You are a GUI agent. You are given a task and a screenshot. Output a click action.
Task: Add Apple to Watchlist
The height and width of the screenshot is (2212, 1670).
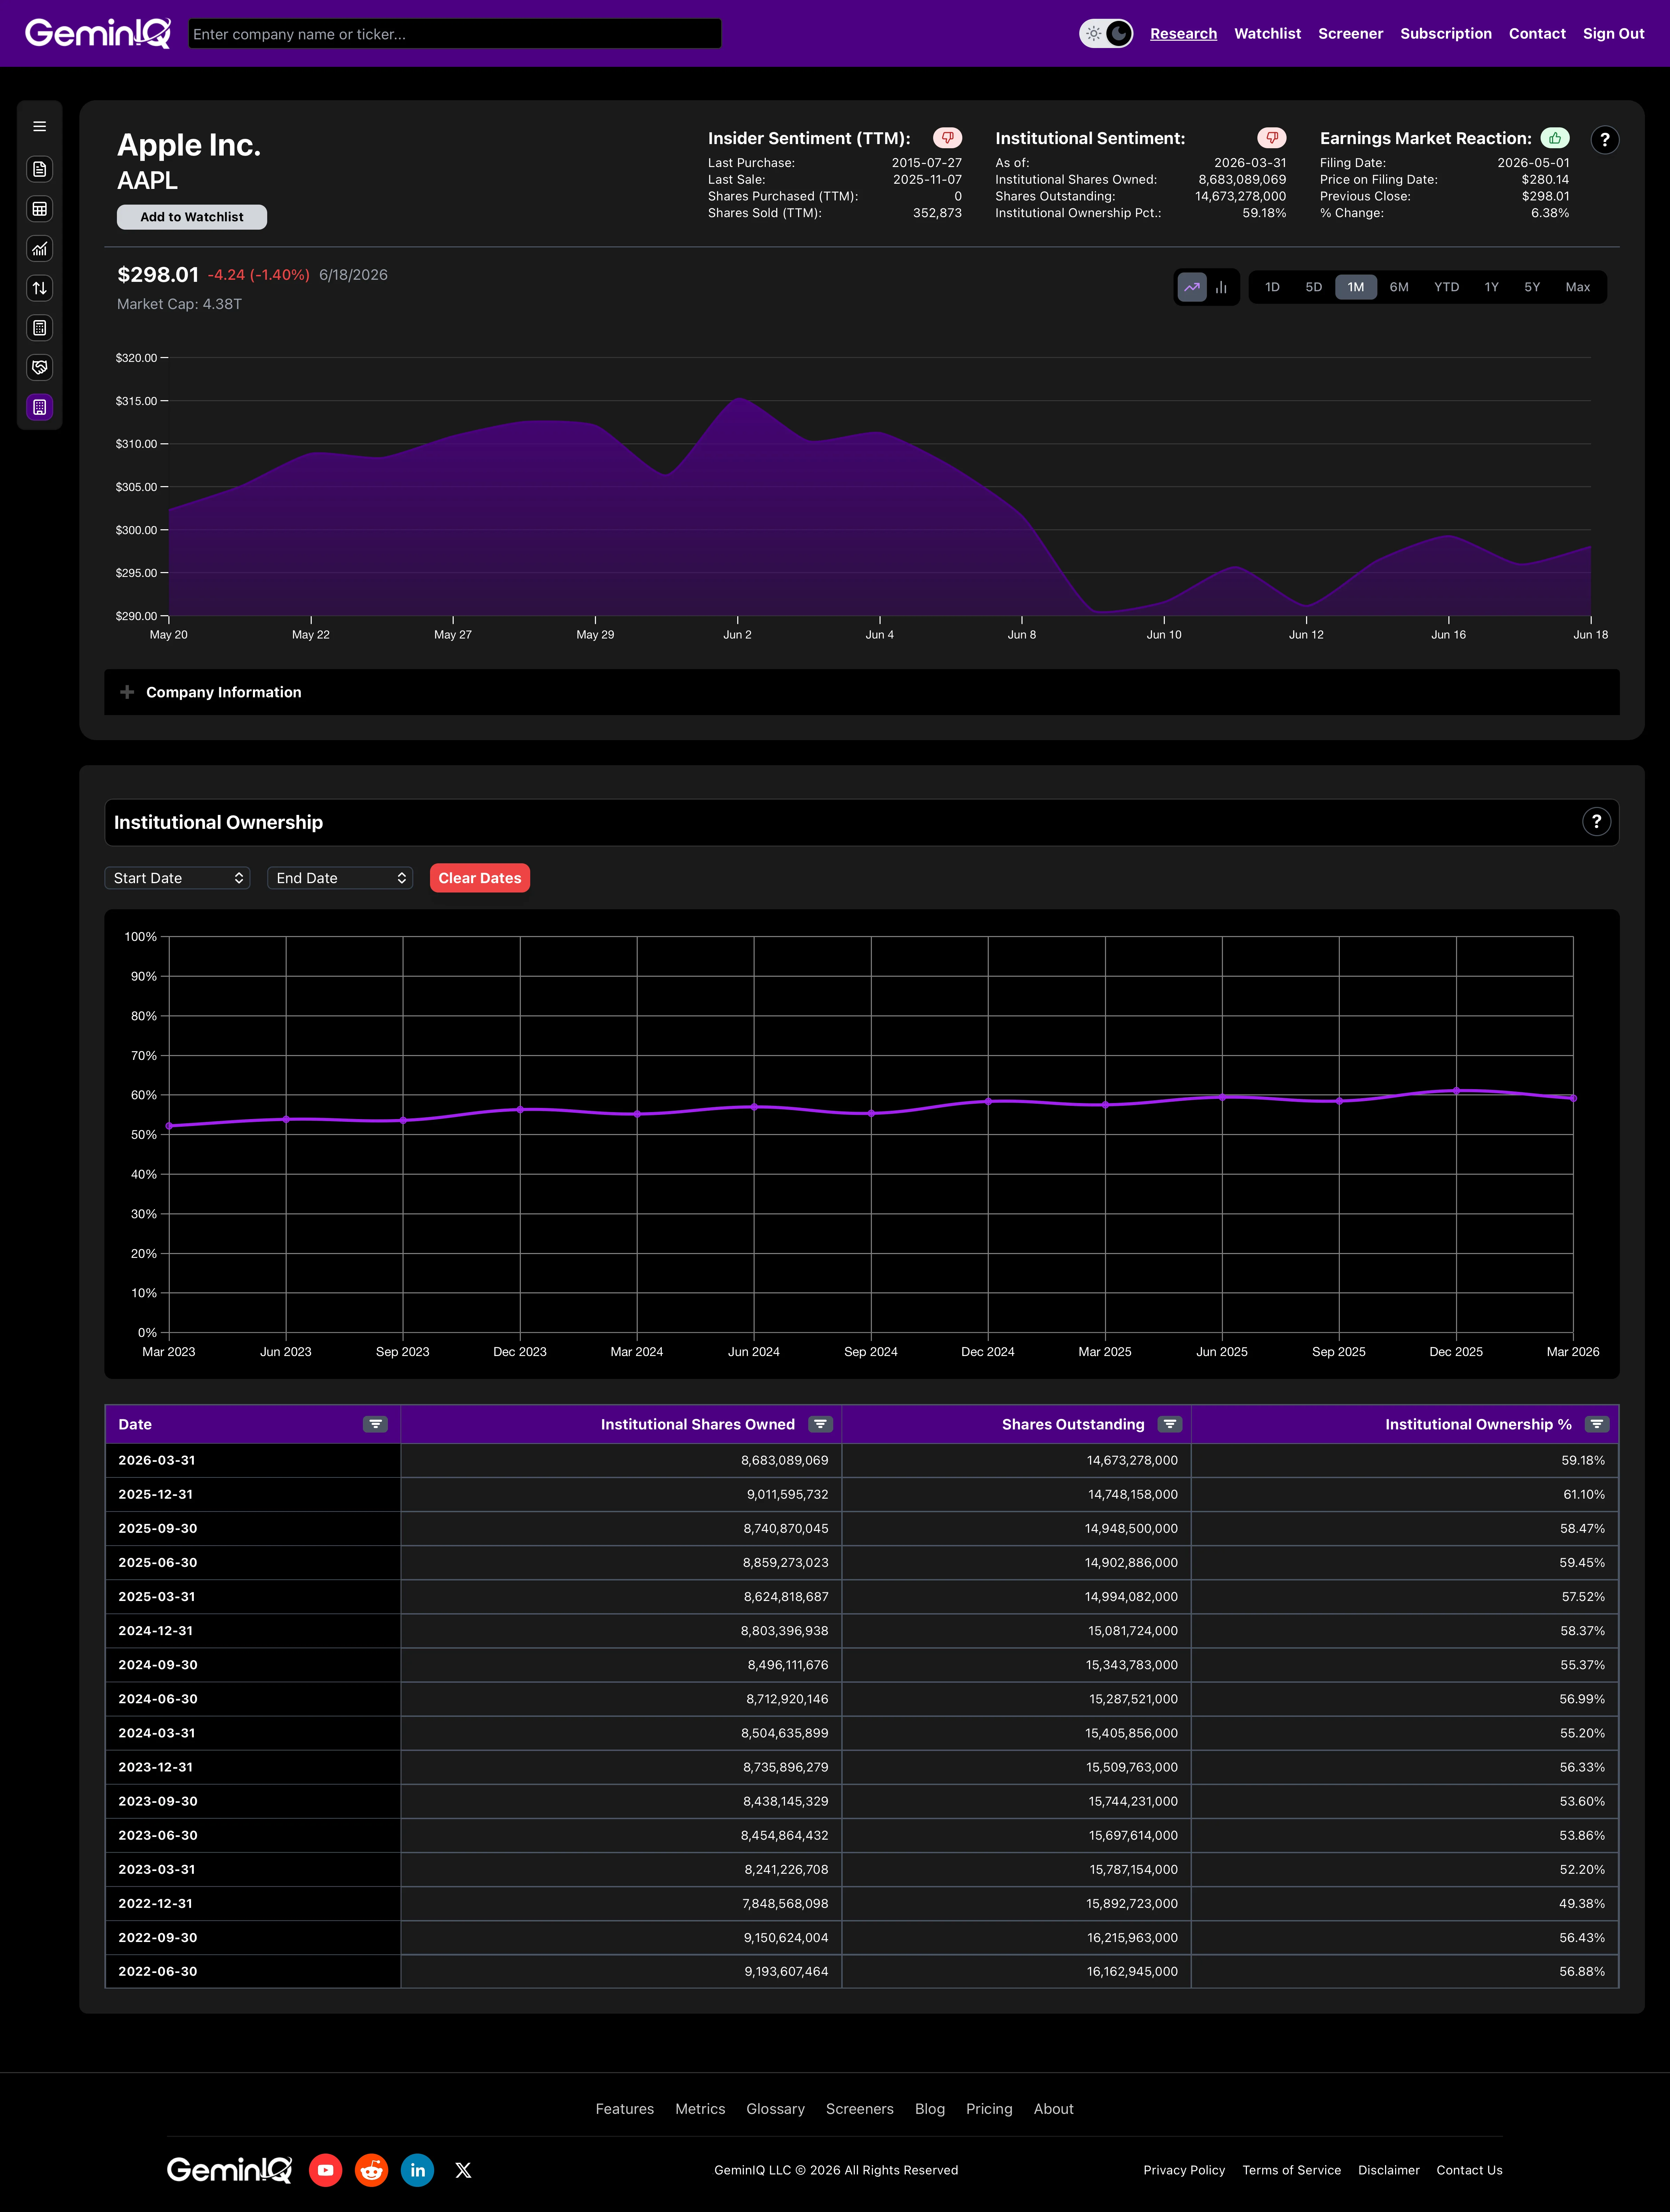click(x=192, y=217)
